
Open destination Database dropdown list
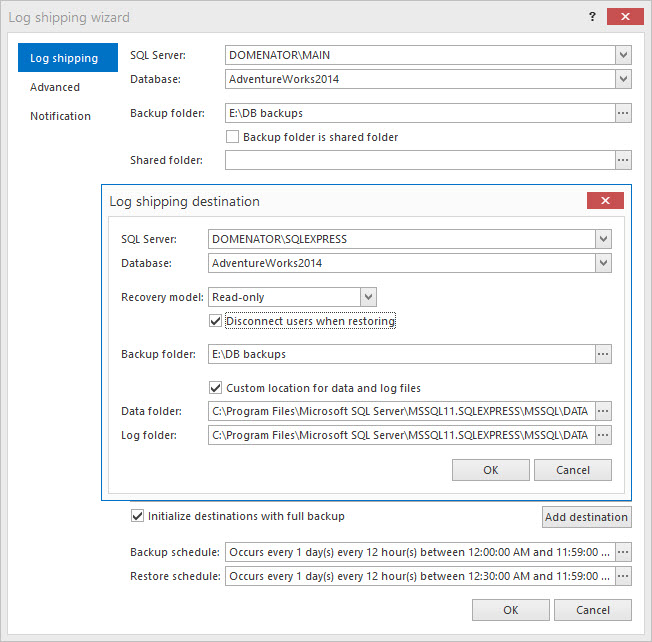(x=603, y=263)
